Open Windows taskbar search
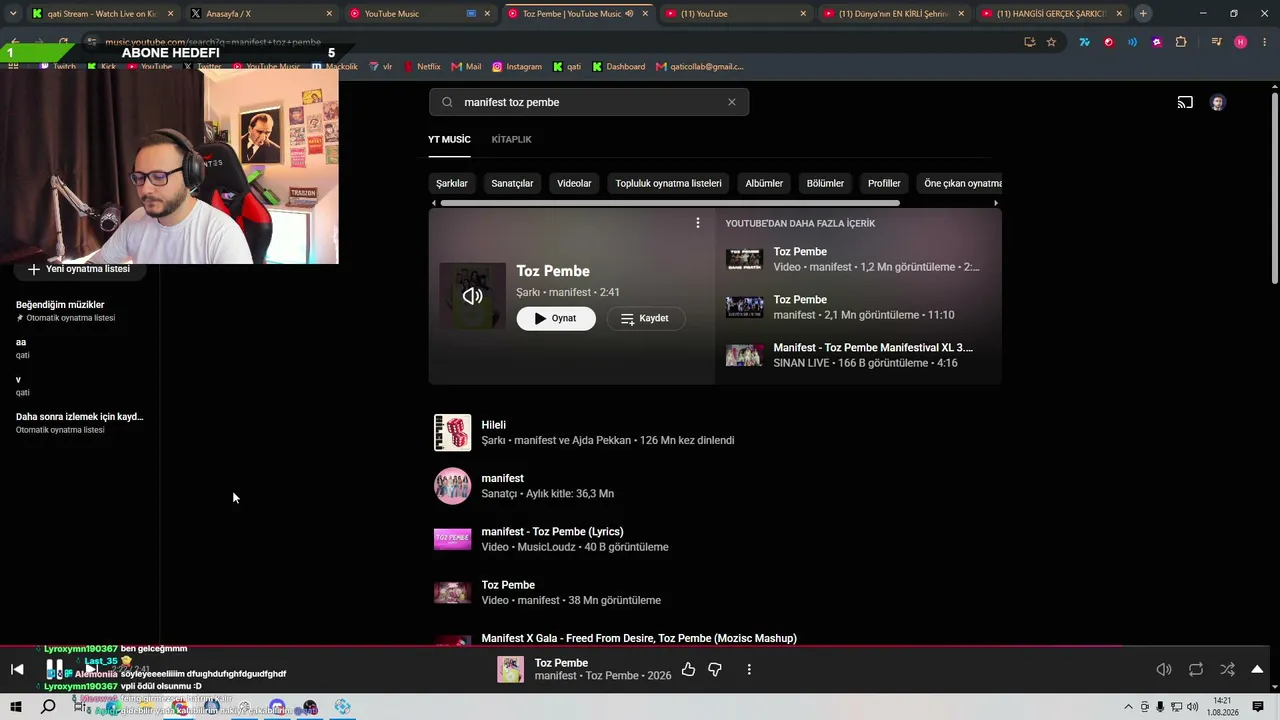Image resolution: width=1280 pixels, height=720 pixels. [48, 707]
